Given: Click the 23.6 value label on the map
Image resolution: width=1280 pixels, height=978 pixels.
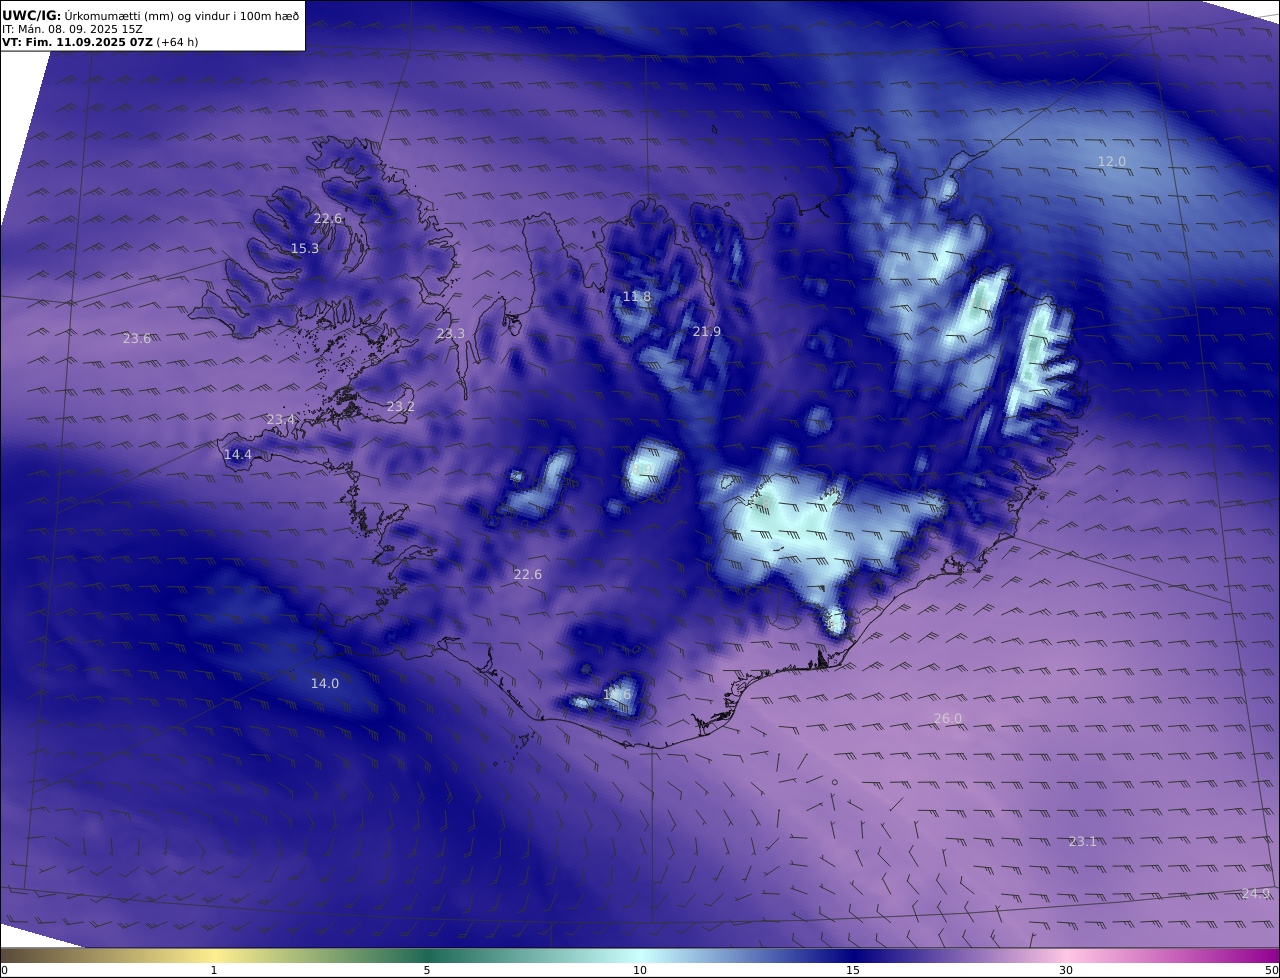Looking at the screenshot, I should 137,339.
